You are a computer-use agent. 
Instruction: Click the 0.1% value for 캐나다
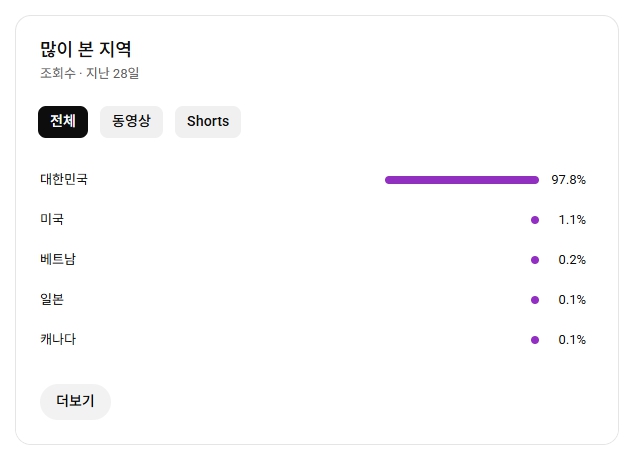[572, 340]
